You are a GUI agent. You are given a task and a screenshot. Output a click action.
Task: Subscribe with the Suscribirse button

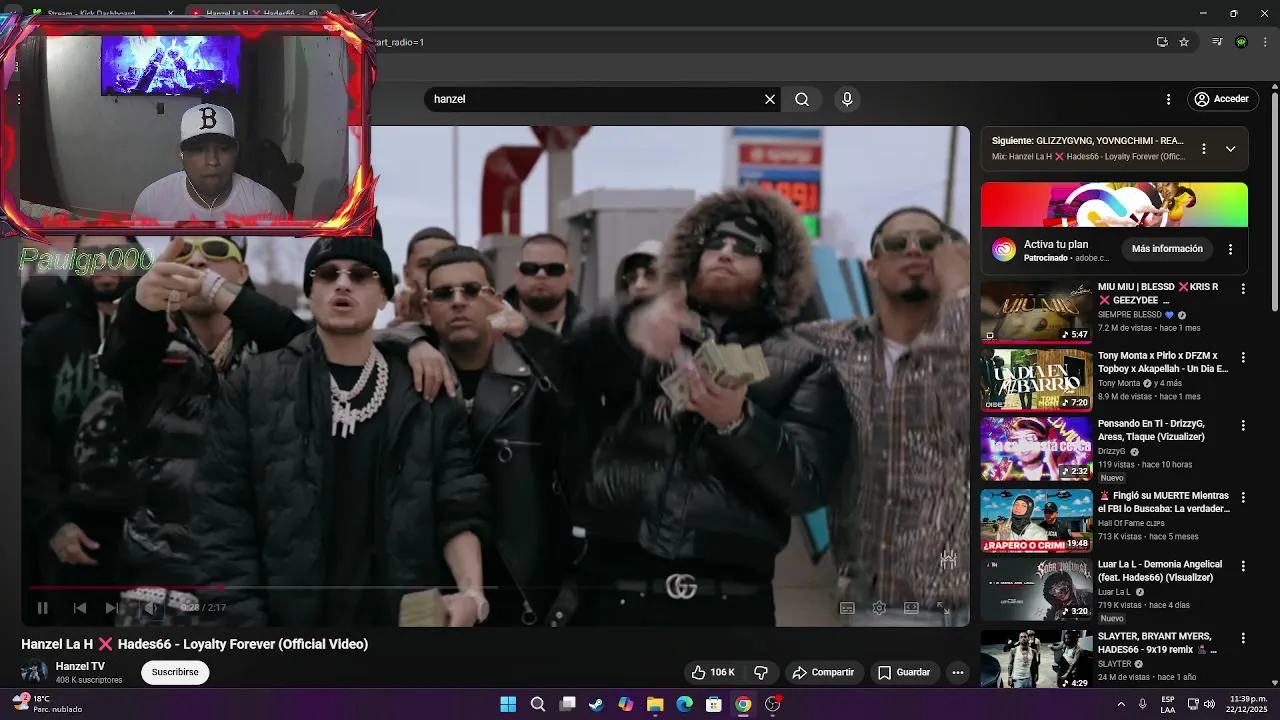pyautogui.click(x=175, y=672)
